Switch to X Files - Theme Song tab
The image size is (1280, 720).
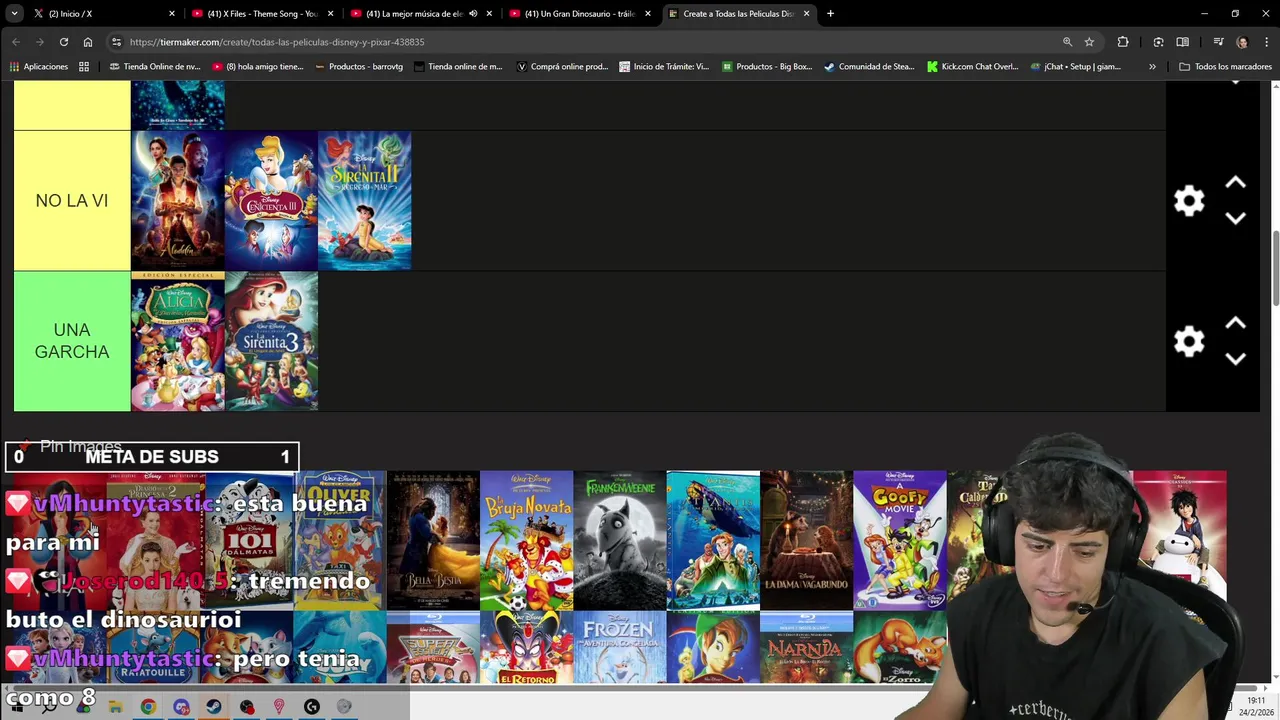click(262, 14)
